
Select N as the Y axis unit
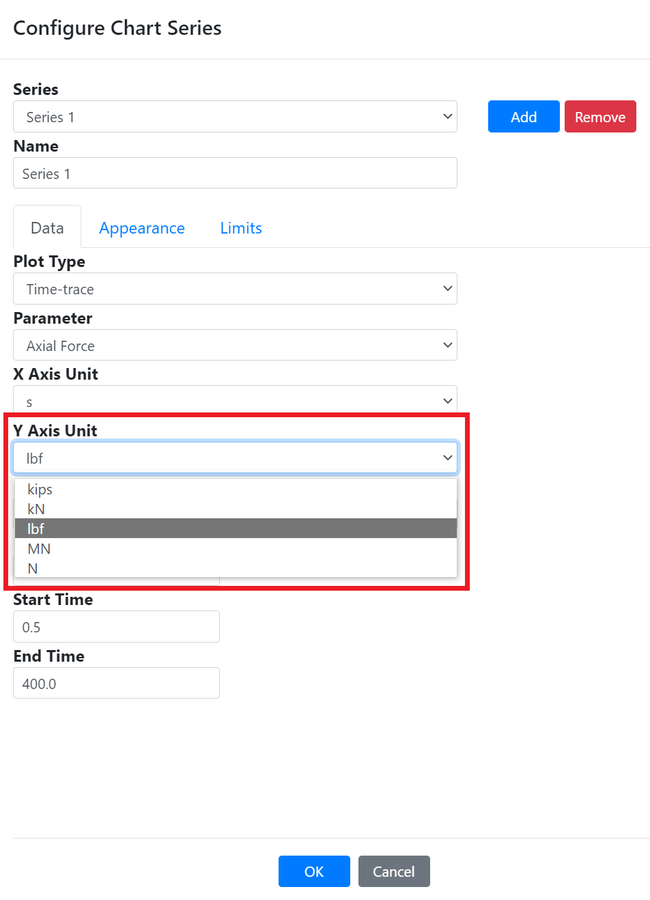235,568
